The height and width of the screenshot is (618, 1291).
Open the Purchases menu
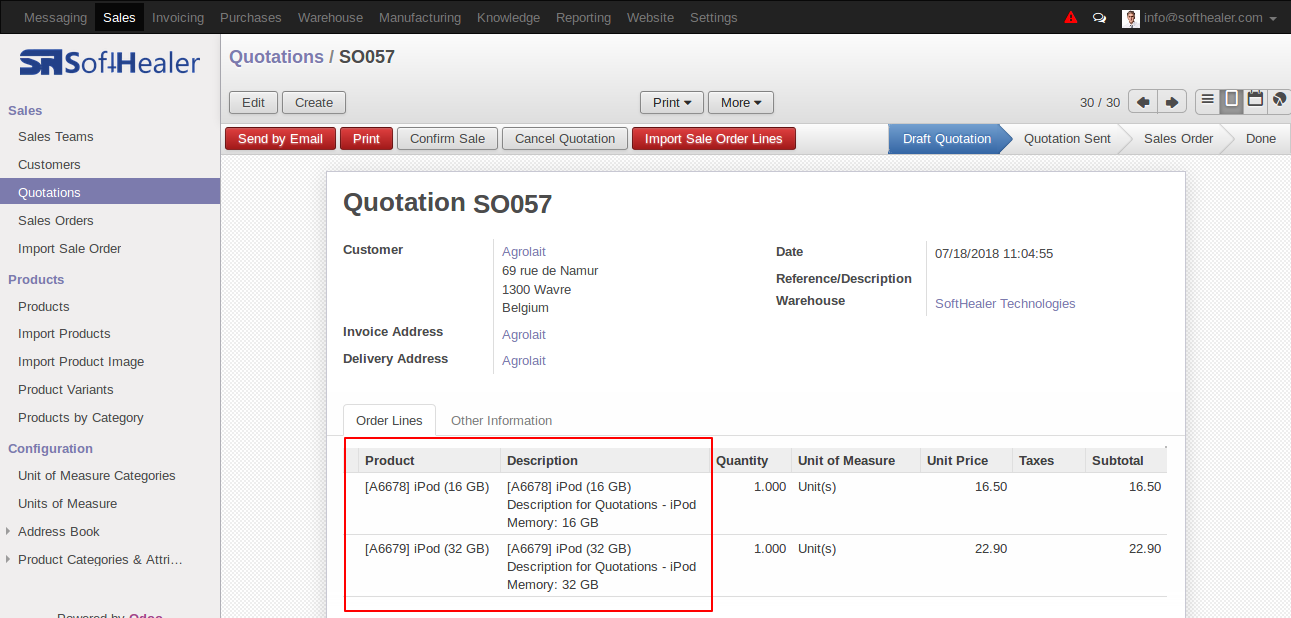click(x=251, y=17)
